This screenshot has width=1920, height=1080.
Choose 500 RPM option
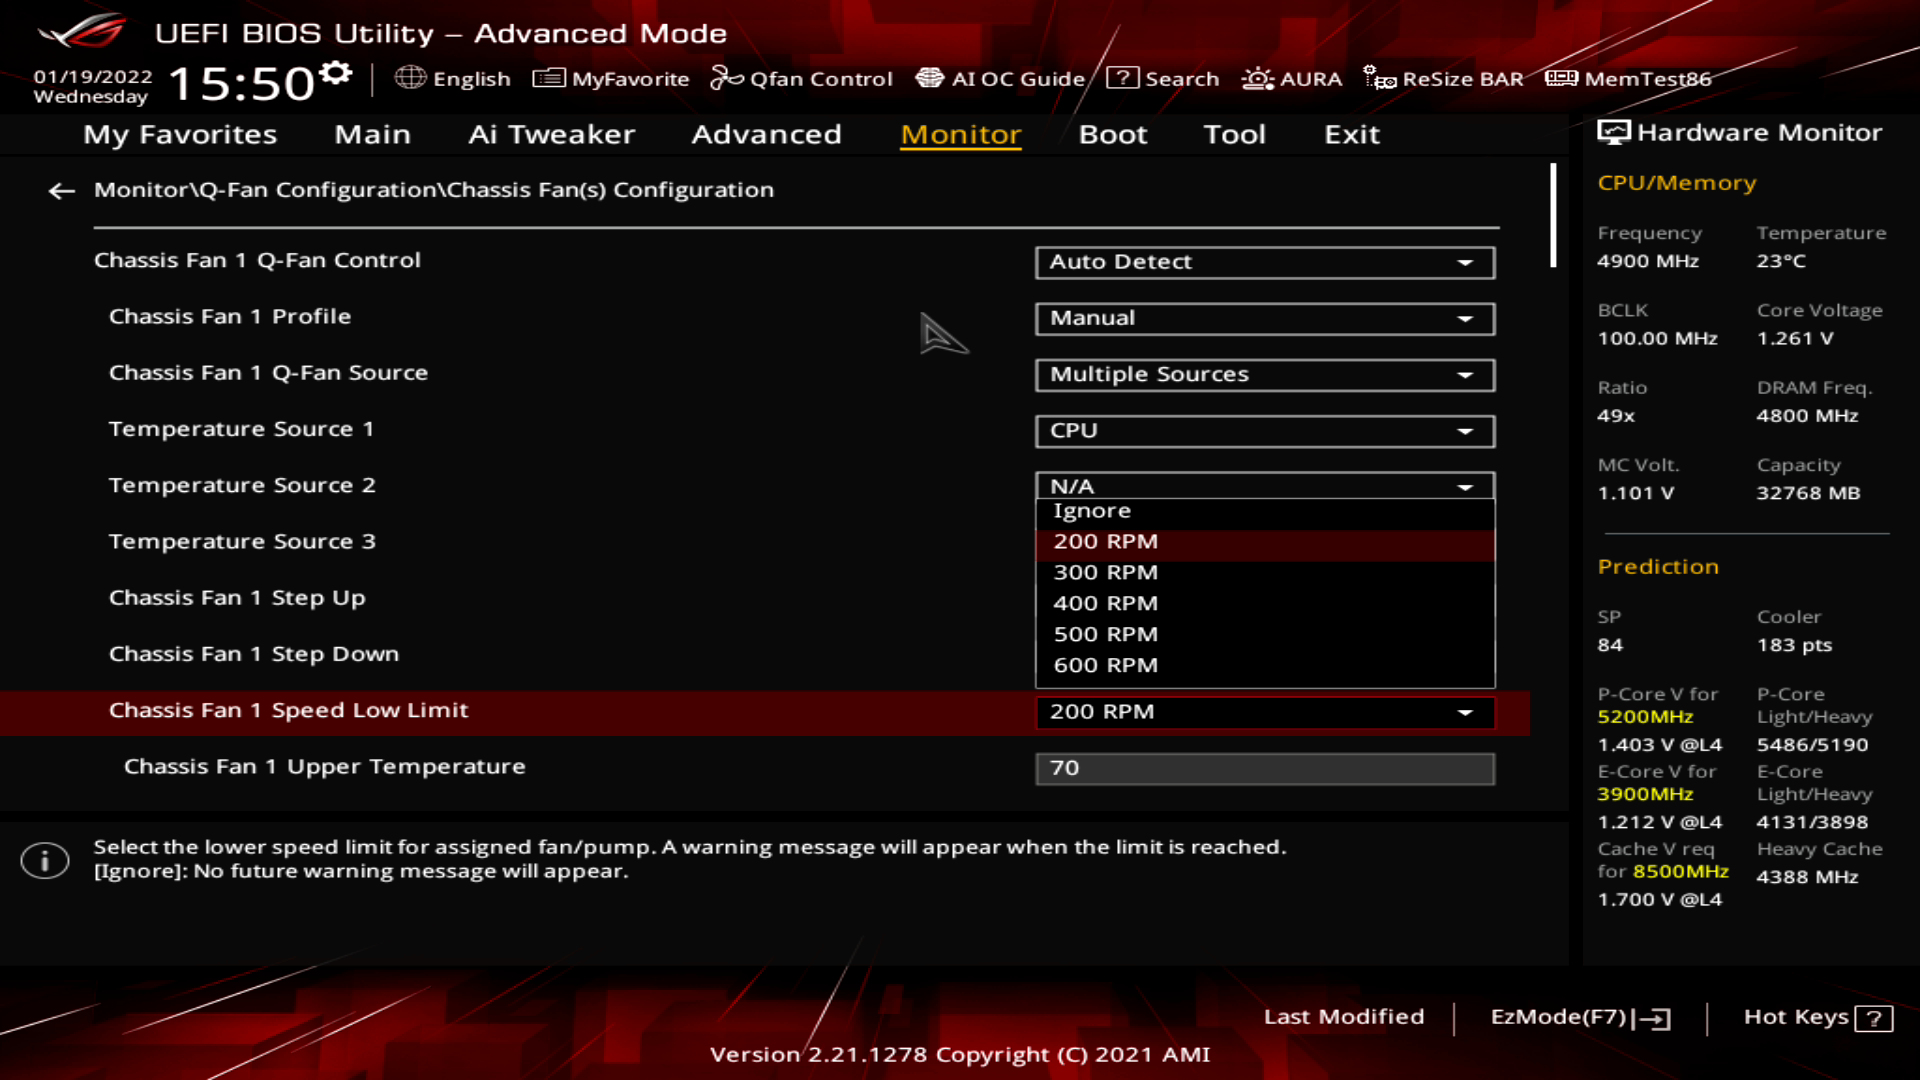pos(1265,635)
